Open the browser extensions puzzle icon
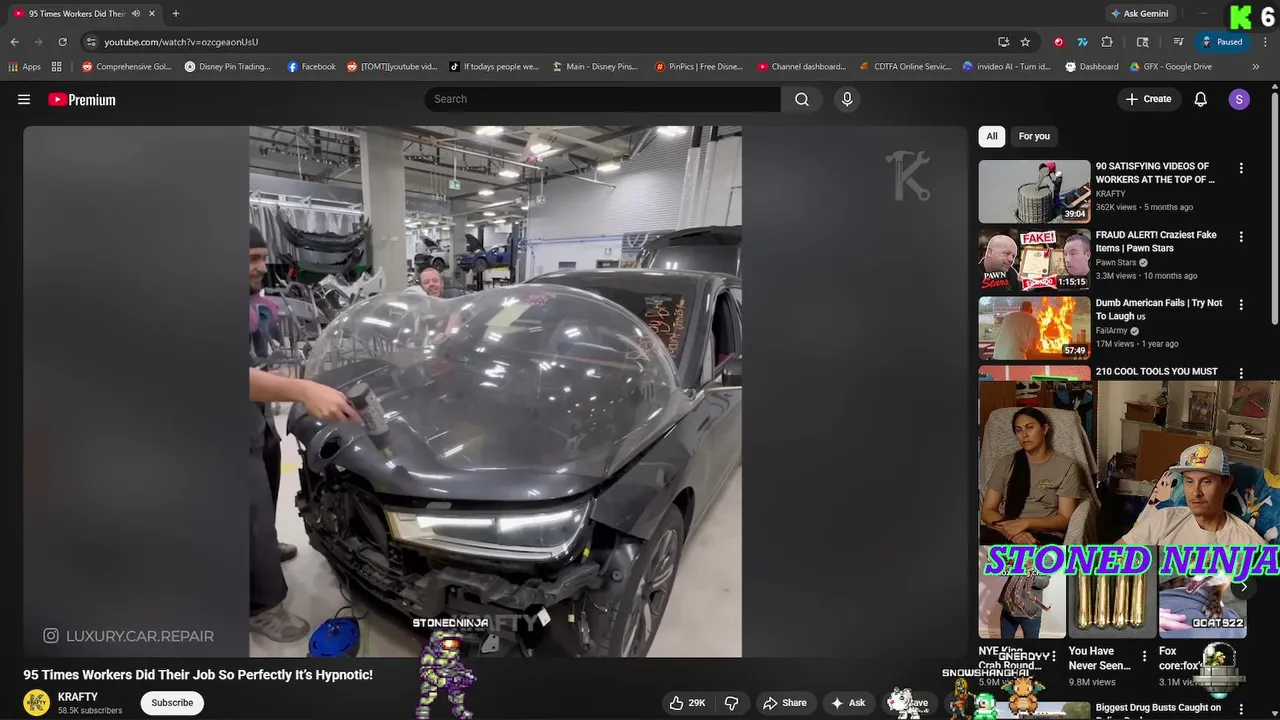 pos(1107,42)
